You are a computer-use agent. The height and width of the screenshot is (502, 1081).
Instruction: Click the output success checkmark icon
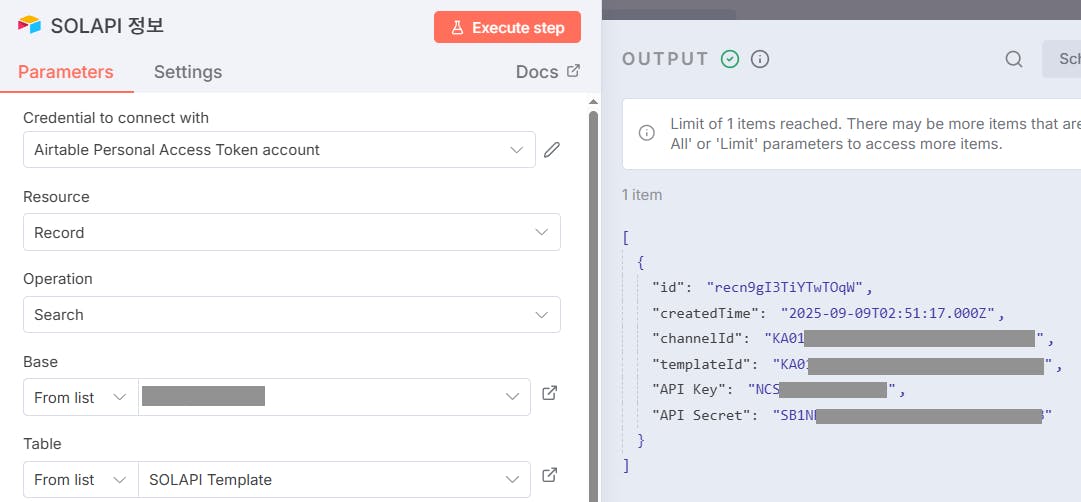tap(730, 59)
